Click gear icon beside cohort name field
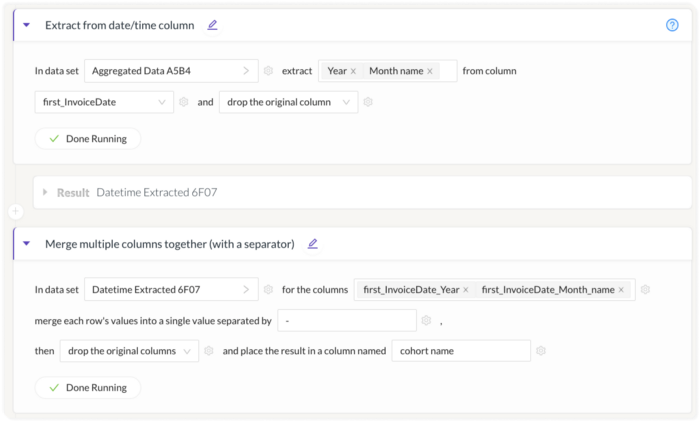 541,351
